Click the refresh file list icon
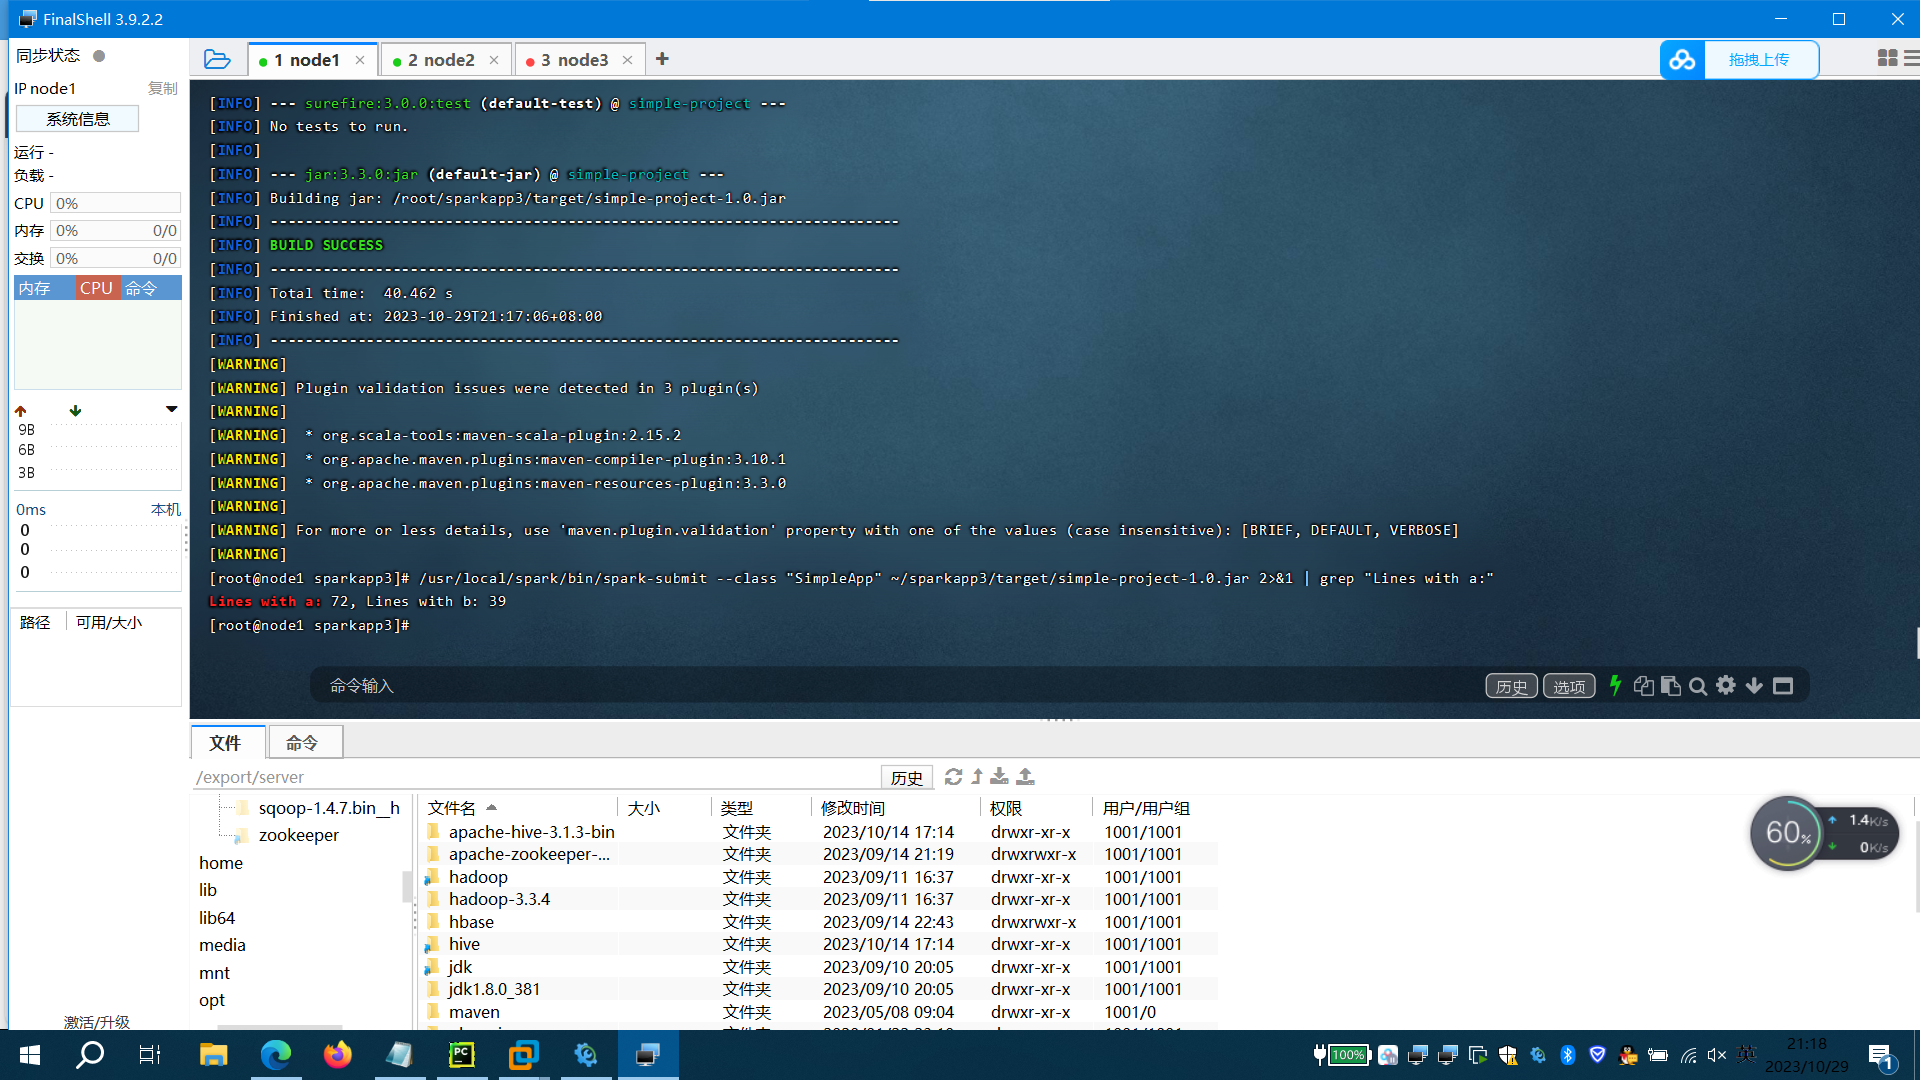The width and height of the screenshot is (1920, 1080). coord(953,777)
